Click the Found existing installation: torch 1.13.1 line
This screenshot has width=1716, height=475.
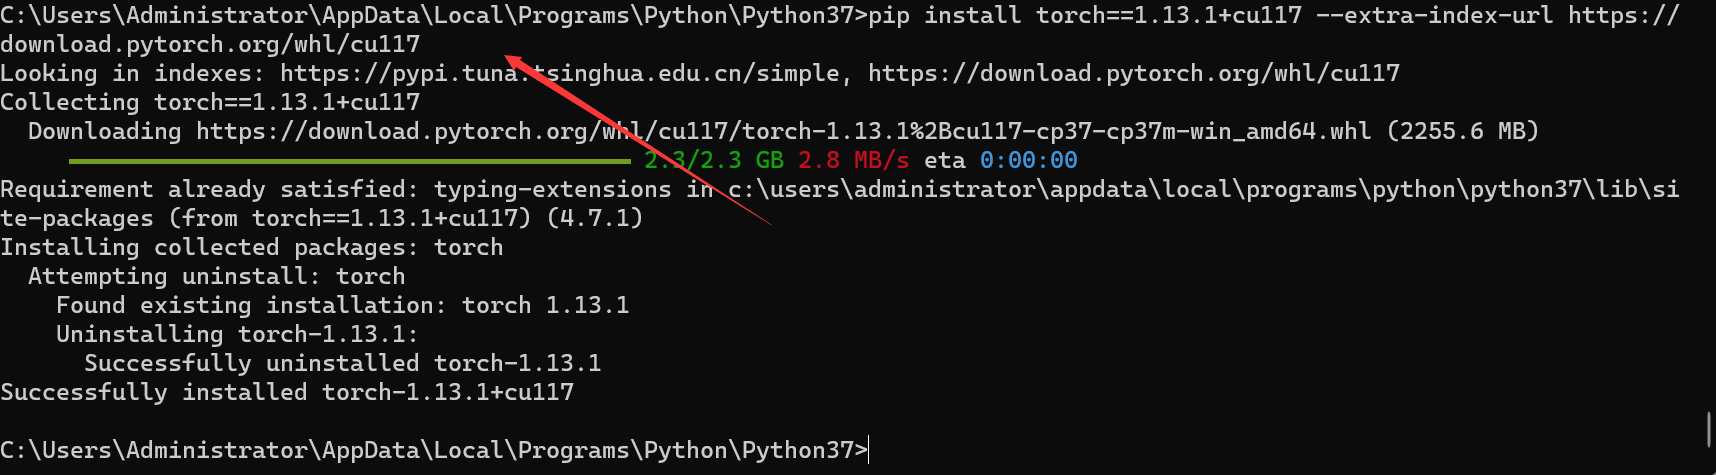pyautogui.click(x=342, y=305)
